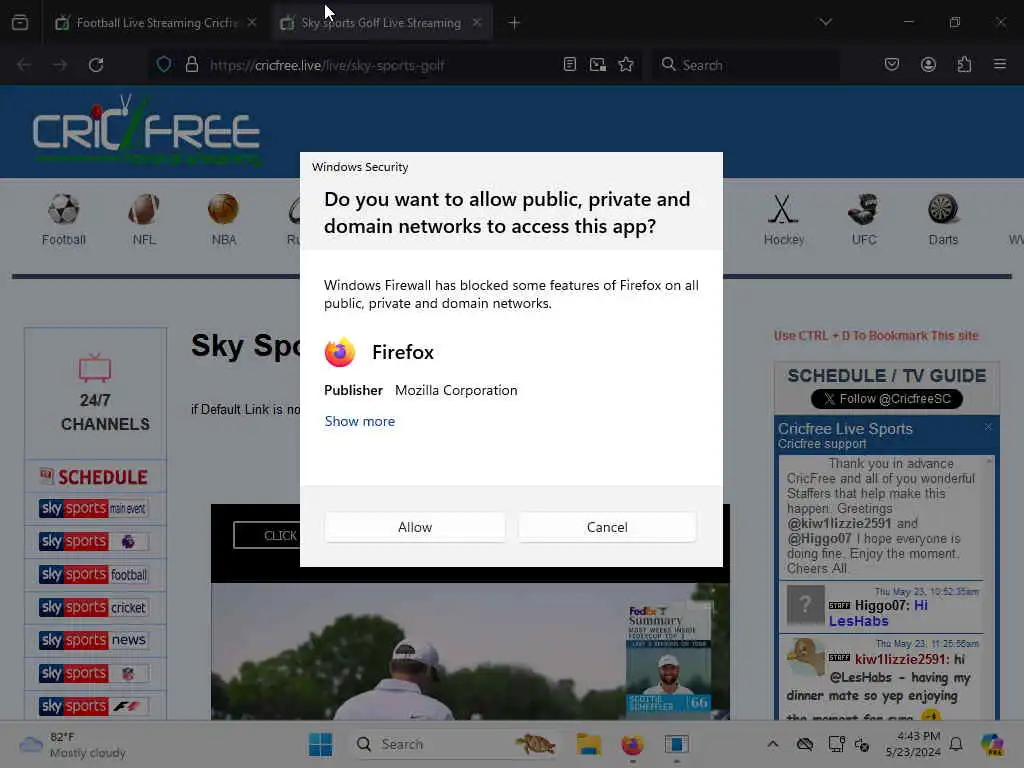Open Firefox from the taskbar
This screenshot has width=1024, height=768.
[632, 744]
